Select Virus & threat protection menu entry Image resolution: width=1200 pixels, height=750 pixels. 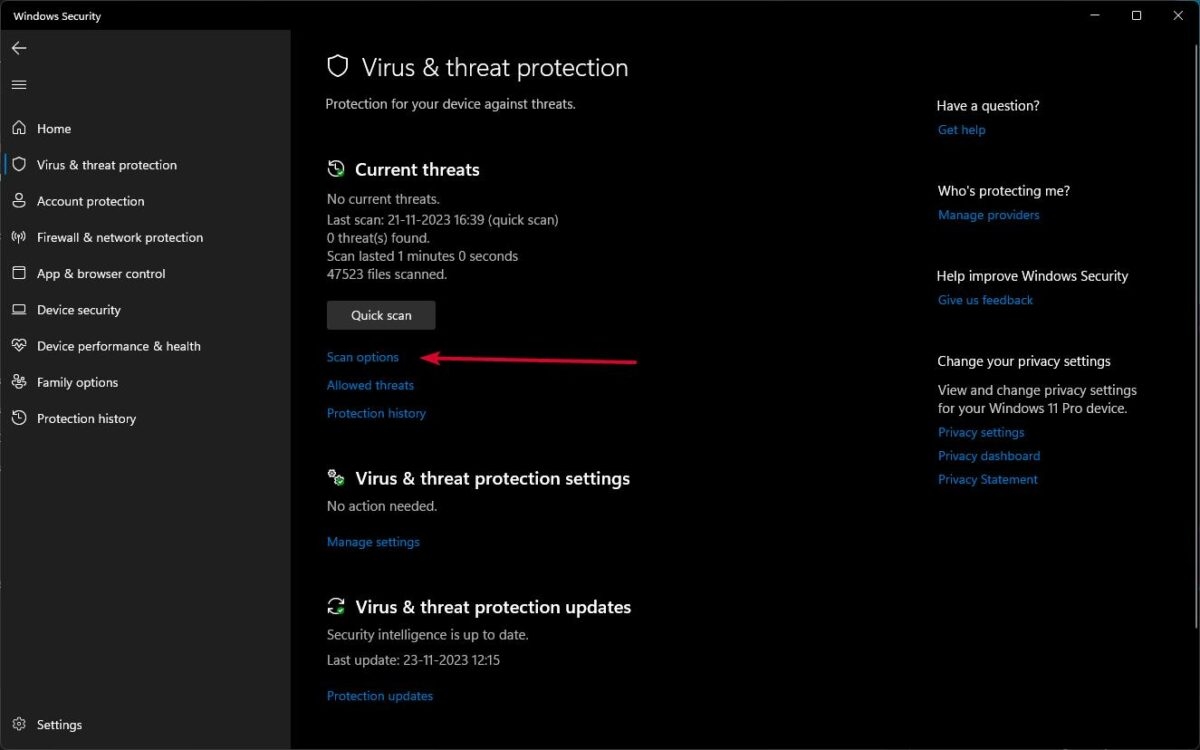pyautogui.click(x=107, y=164)
